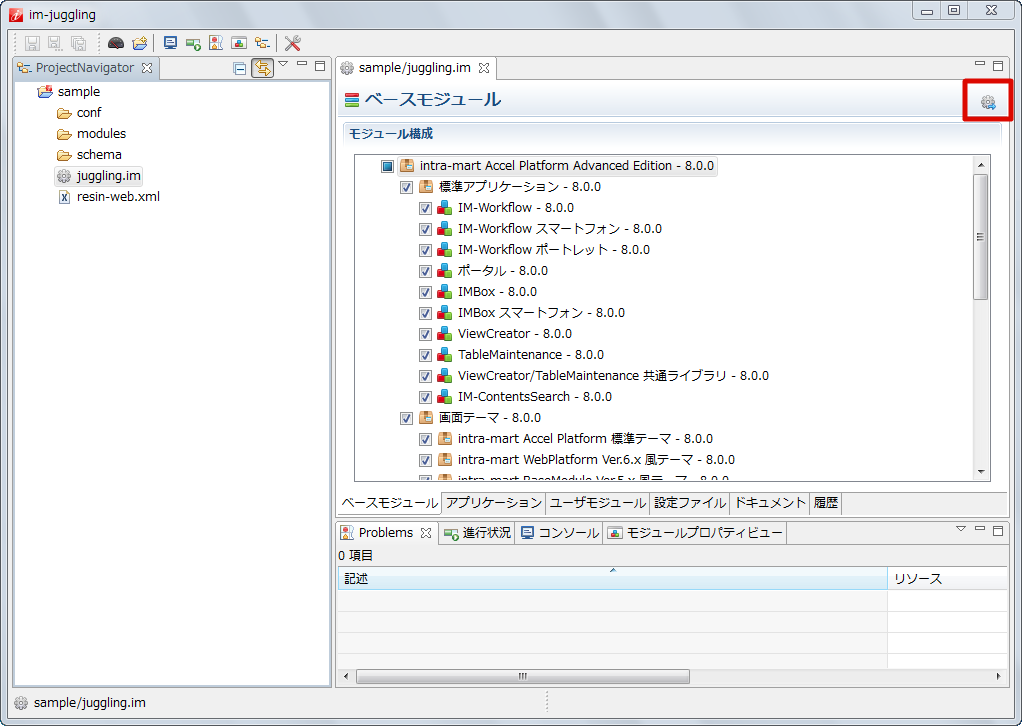
Task: Click the speedometer icon in the toolbar
Action: pyautogui.click(x=116, y=43)
